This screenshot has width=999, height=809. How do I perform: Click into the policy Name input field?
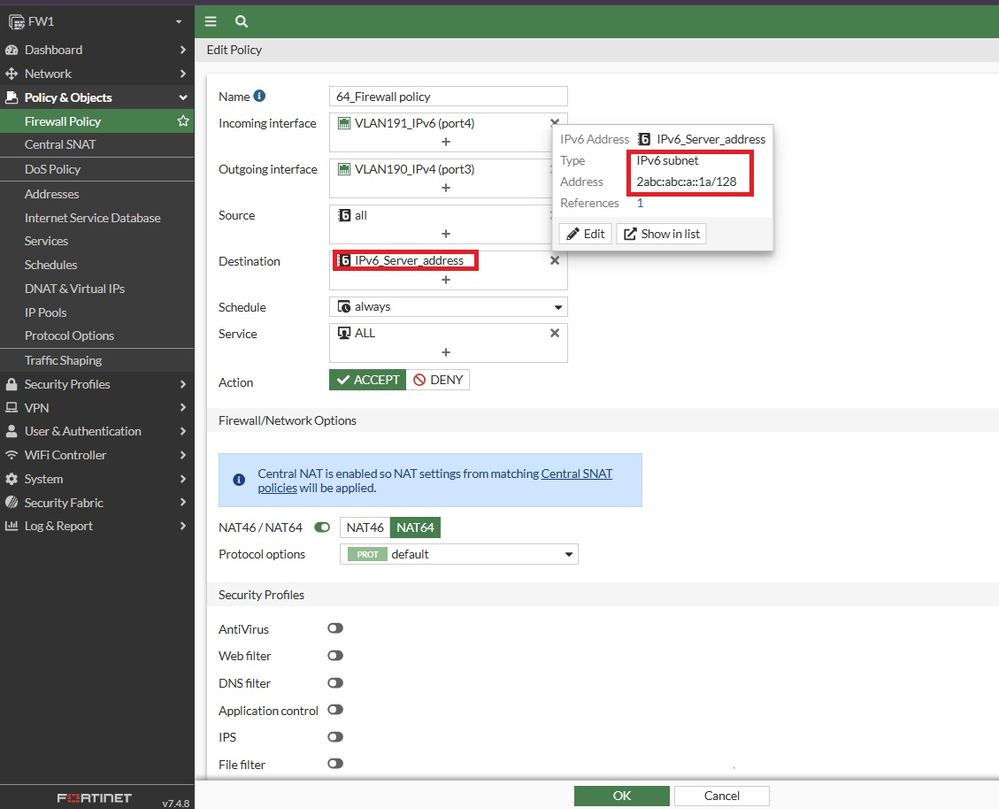(448, 97)
